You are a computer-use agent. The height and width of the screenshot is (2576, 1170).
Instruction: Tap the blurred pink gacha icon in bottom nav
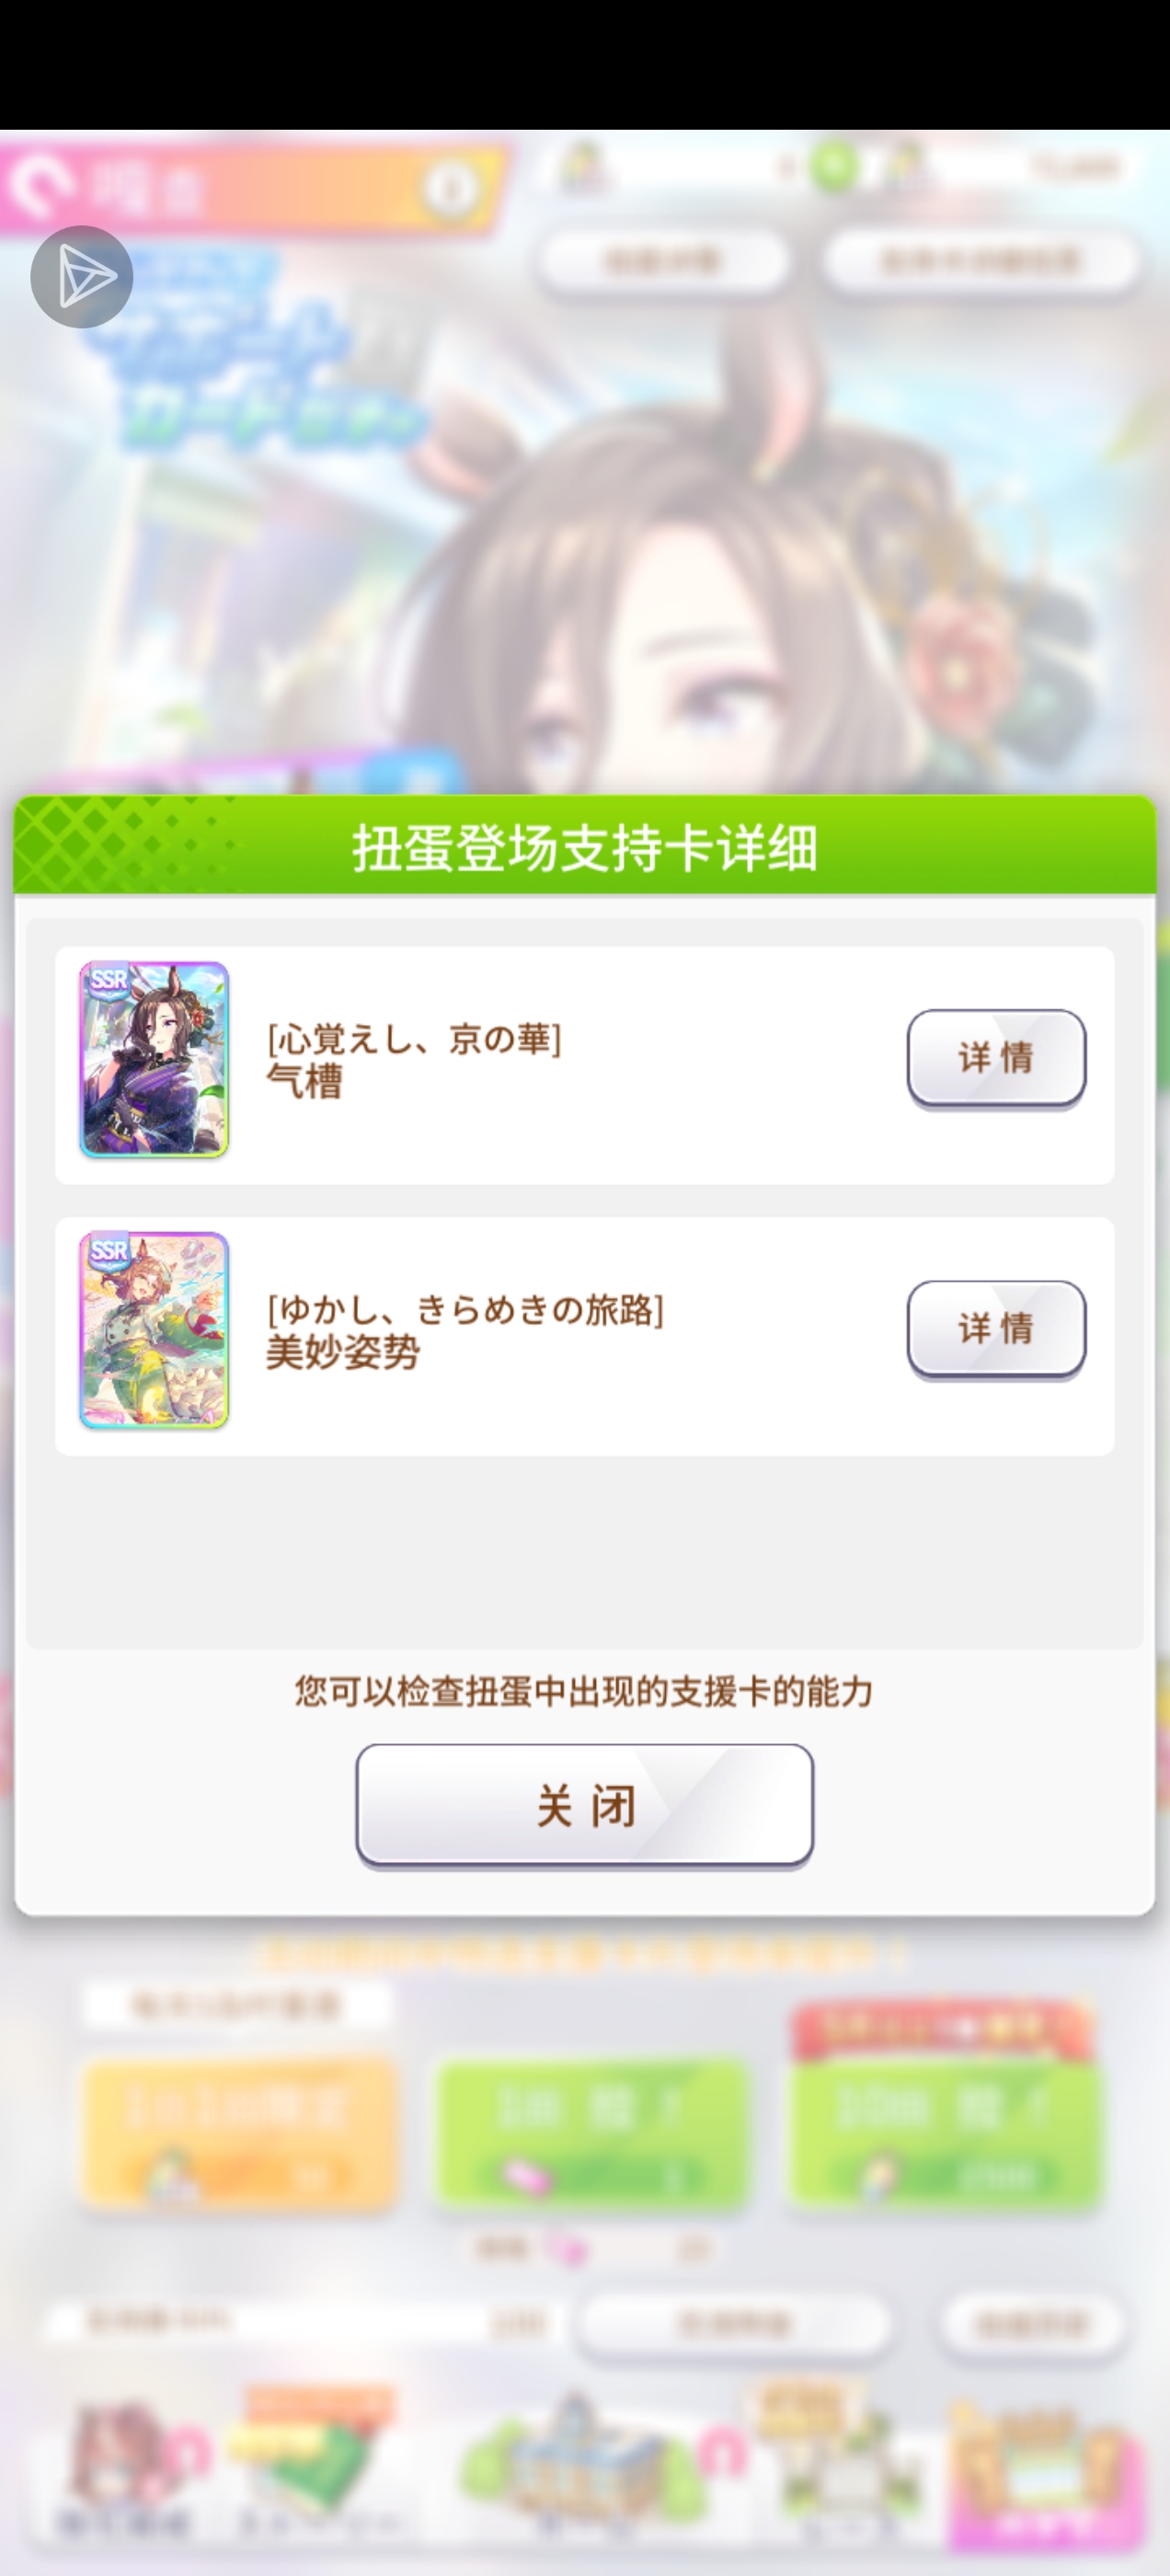point(1049,2480)
